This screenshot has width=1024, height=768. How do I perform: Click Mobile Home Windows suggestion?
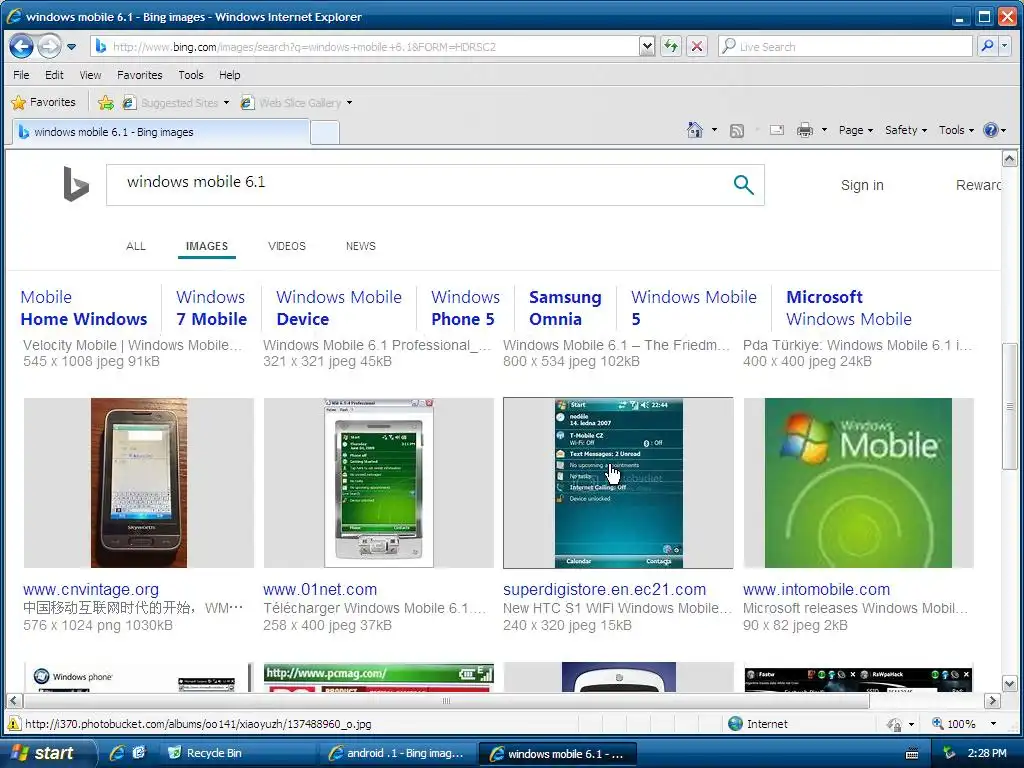(x=84, y=308)
